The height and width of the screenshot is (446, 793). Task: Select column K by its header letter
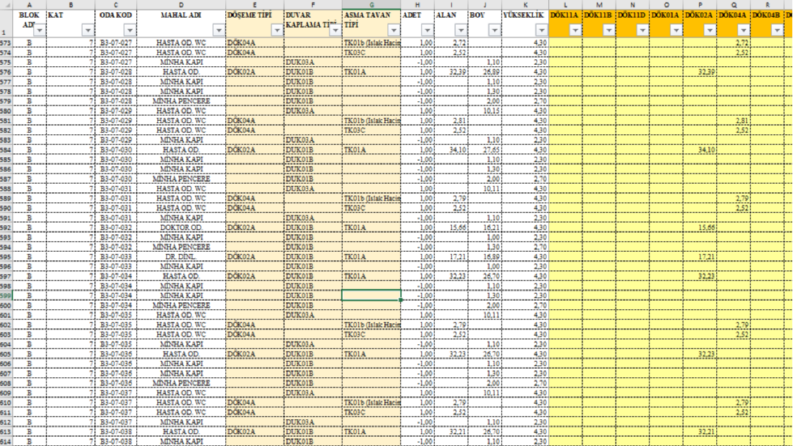point(525,5)
